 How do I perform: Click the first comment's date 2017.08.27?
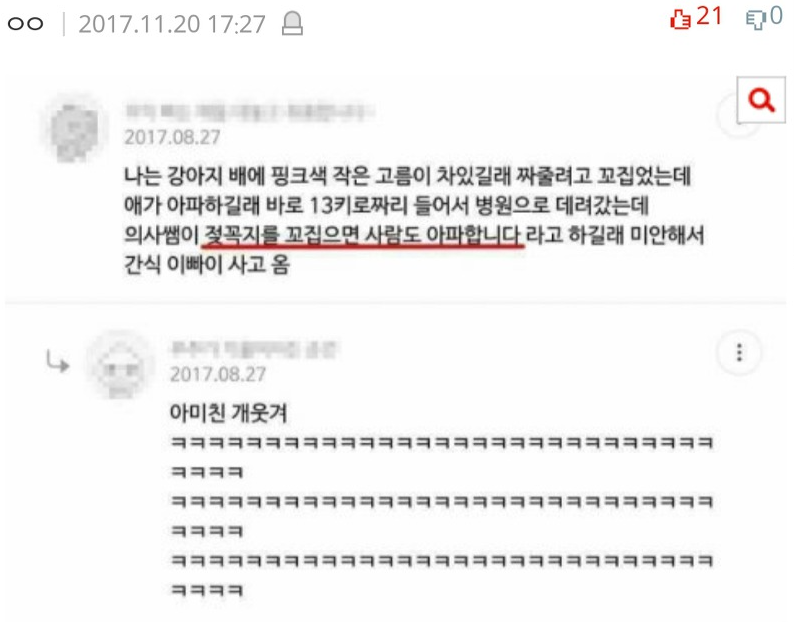click(172, 137)
